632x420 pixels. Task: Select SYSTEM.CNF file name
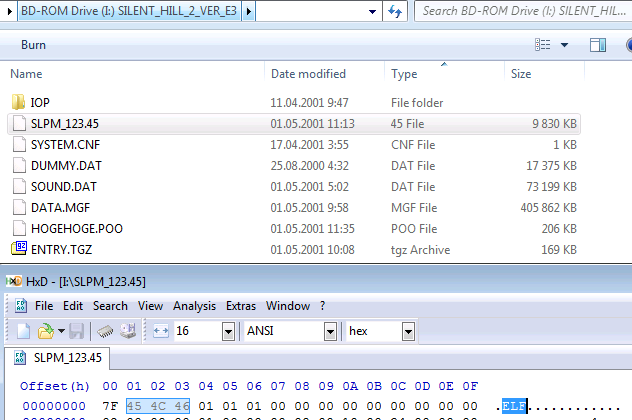click(65, 145)
